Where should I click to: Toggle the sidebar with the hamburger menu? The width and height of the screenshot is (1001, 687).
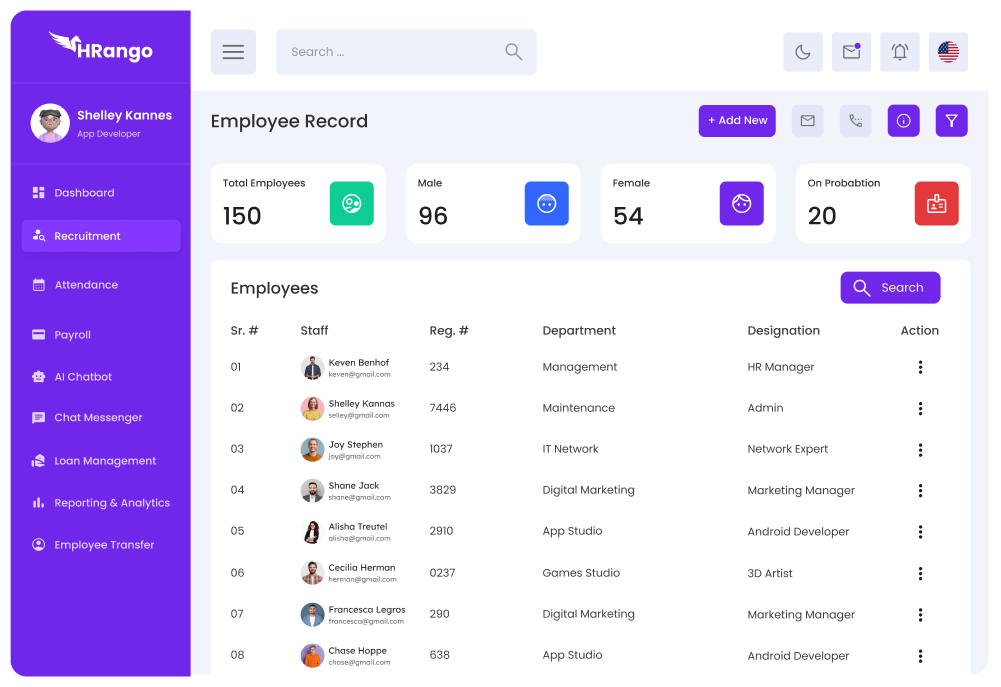click(x=233, y=52)
